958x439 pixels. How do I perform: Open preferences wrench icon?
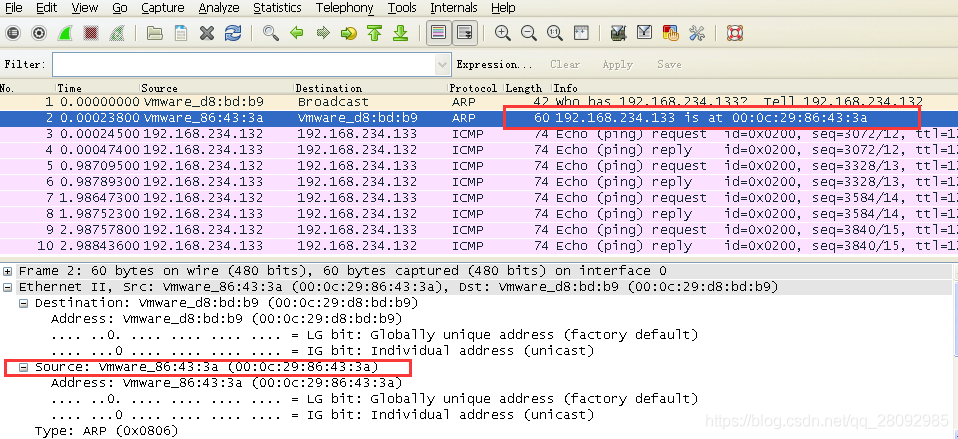(697, 33)
